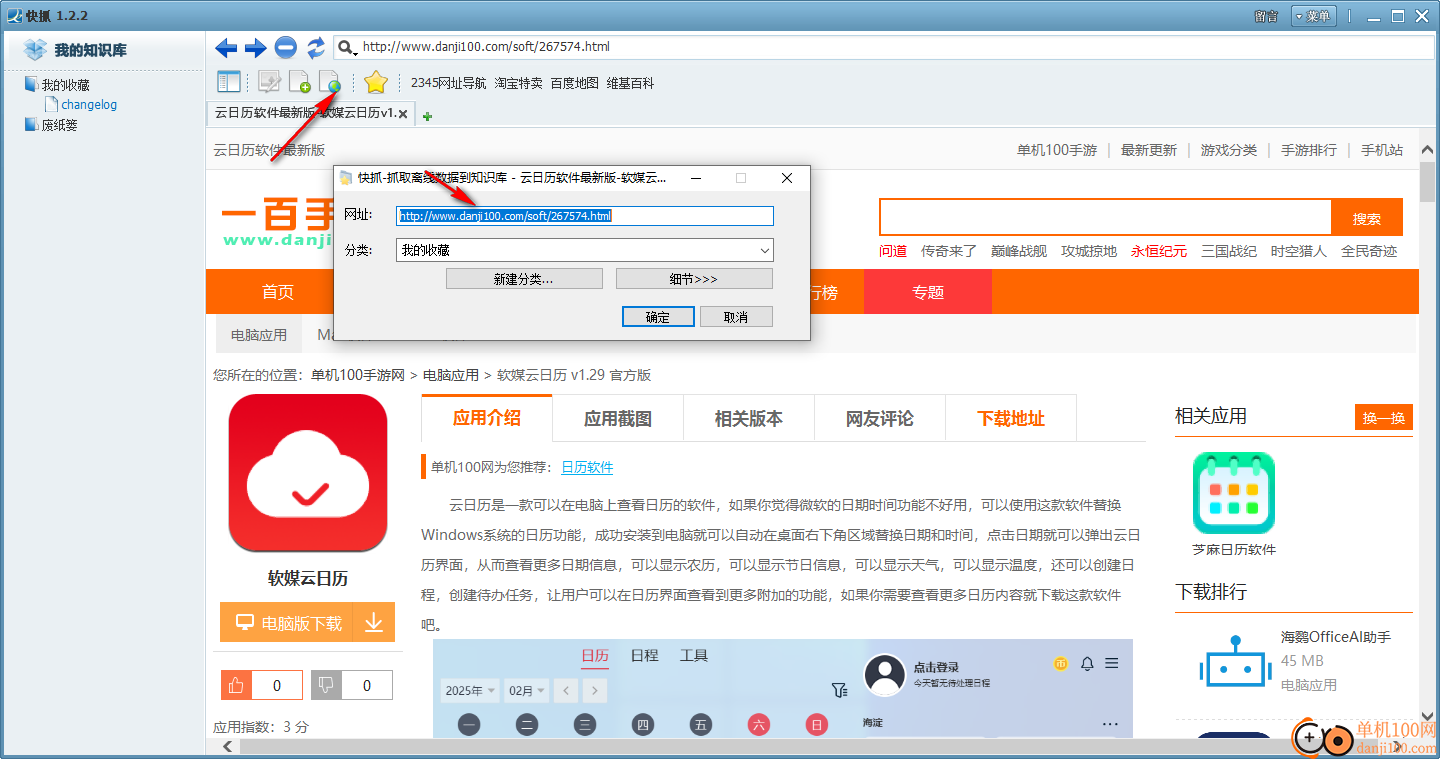1440x759 pixels.
Task: Click the 软媒云日历 red cloud app icon
Action: click(x=308, y=473)
